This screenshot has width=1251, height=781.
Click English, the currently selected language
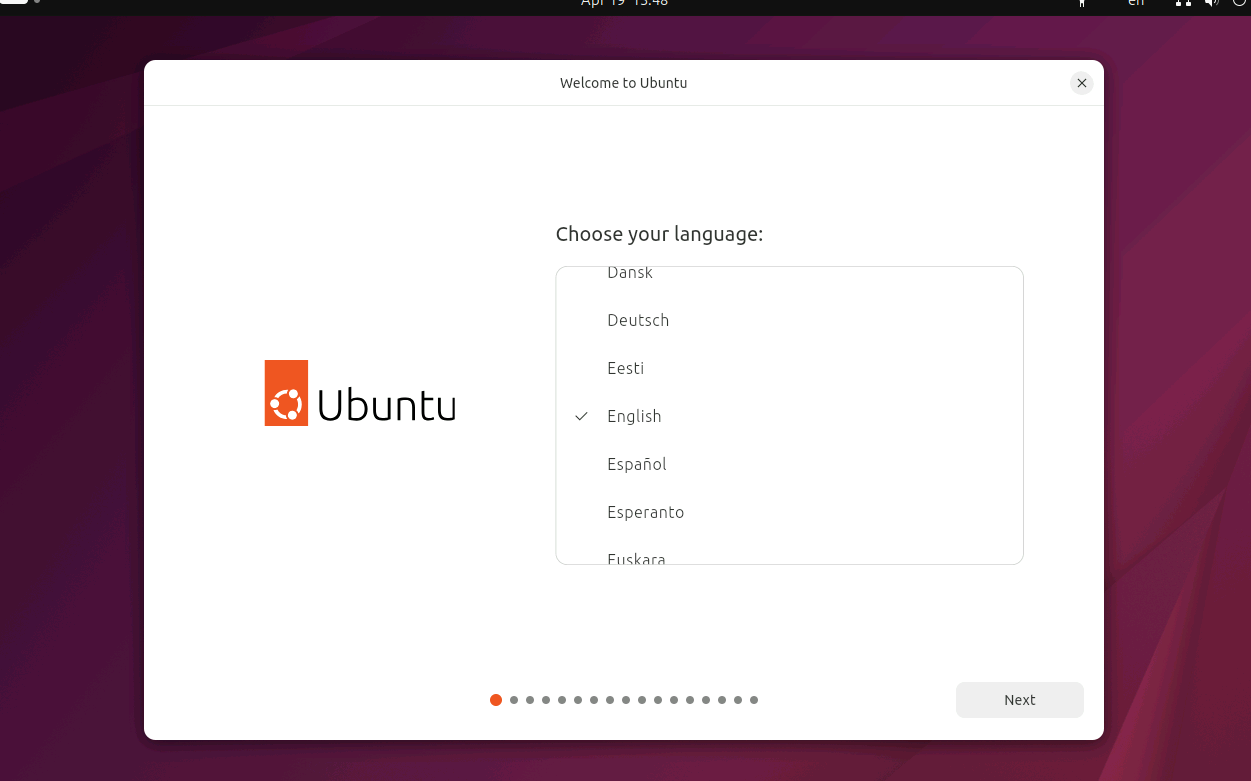pos(634,416)
